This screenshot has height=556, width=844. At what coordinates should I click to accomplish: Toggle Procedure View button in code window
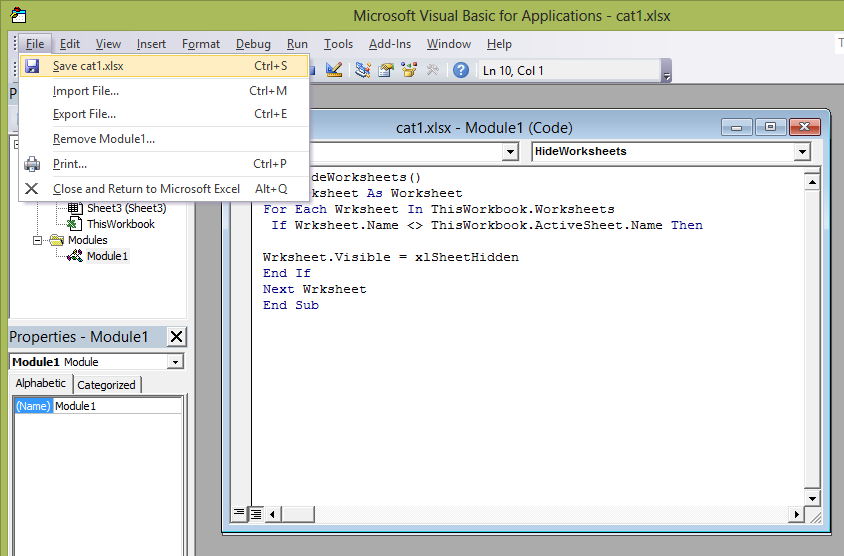(239, 513)
